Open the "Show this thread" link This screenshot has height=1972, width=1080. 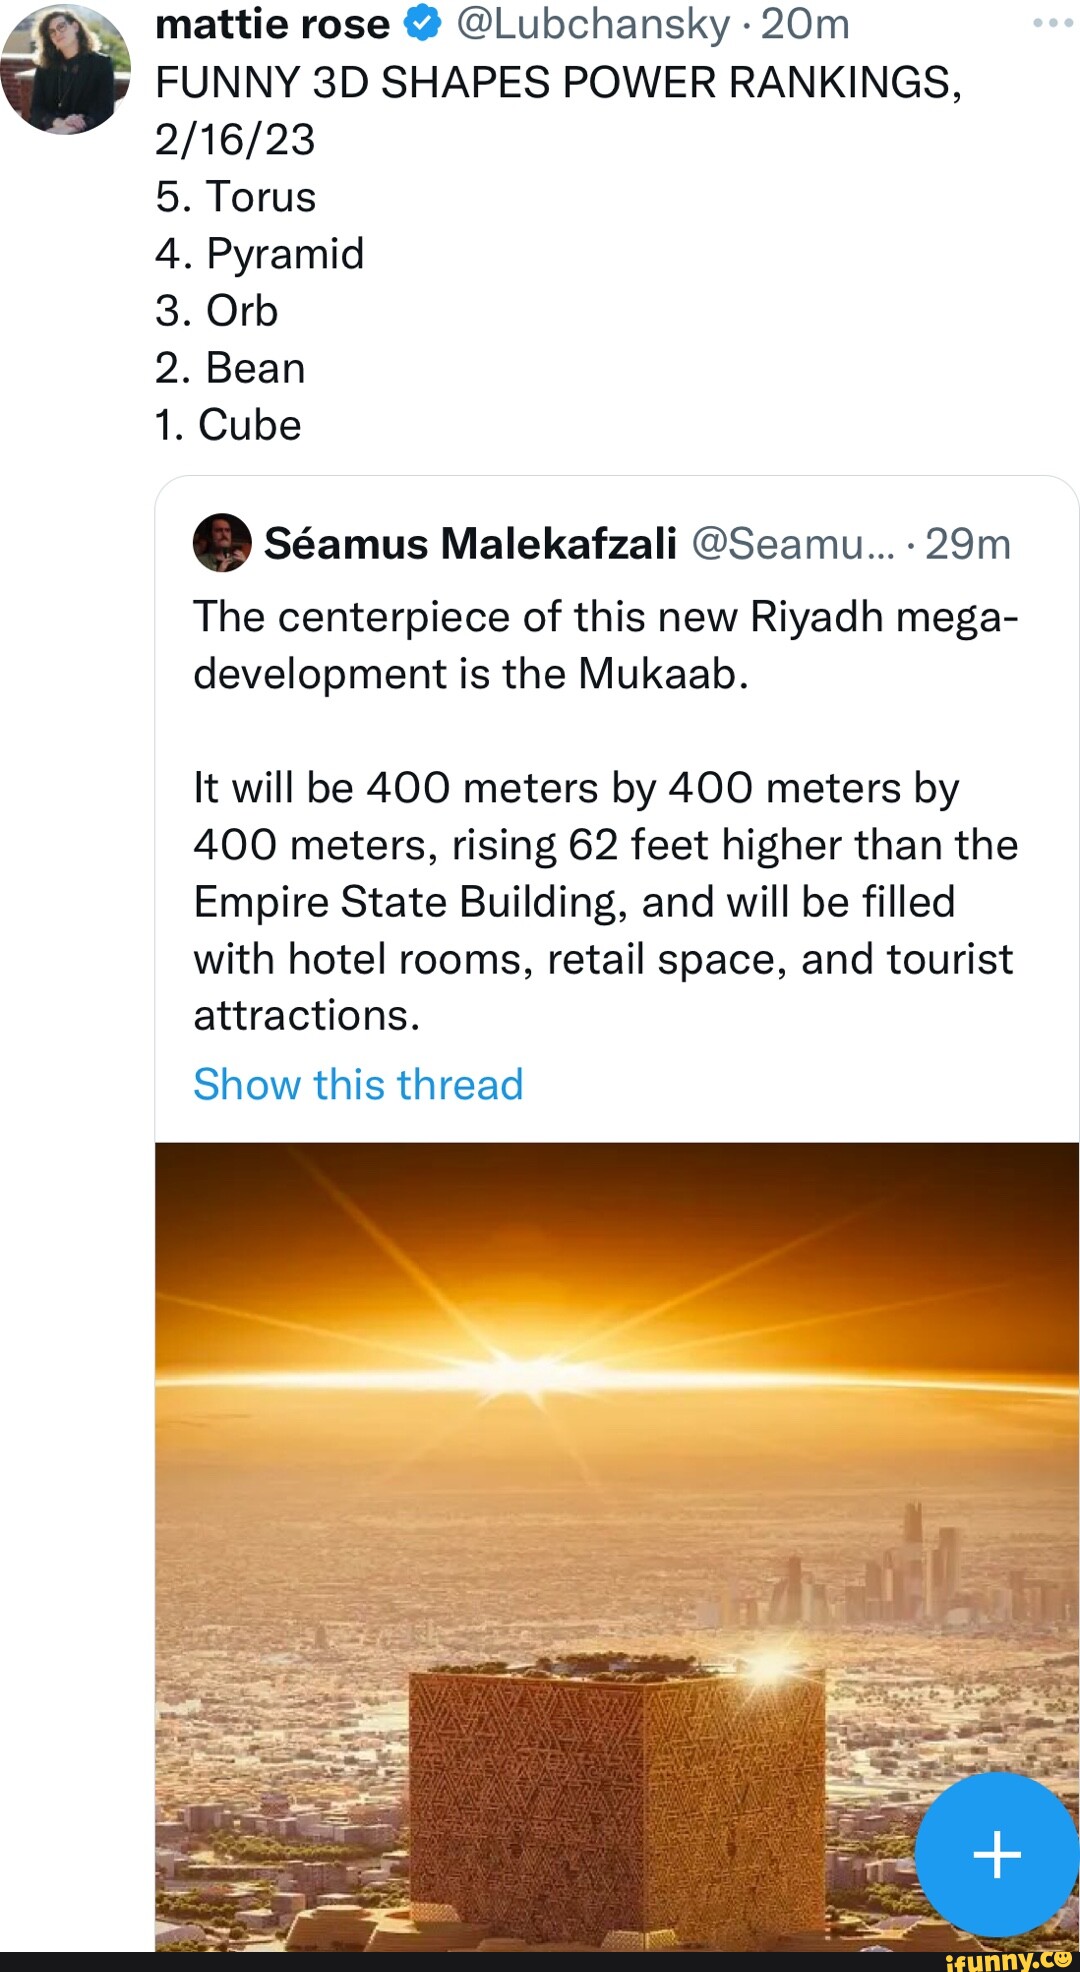pos(358,1084)
